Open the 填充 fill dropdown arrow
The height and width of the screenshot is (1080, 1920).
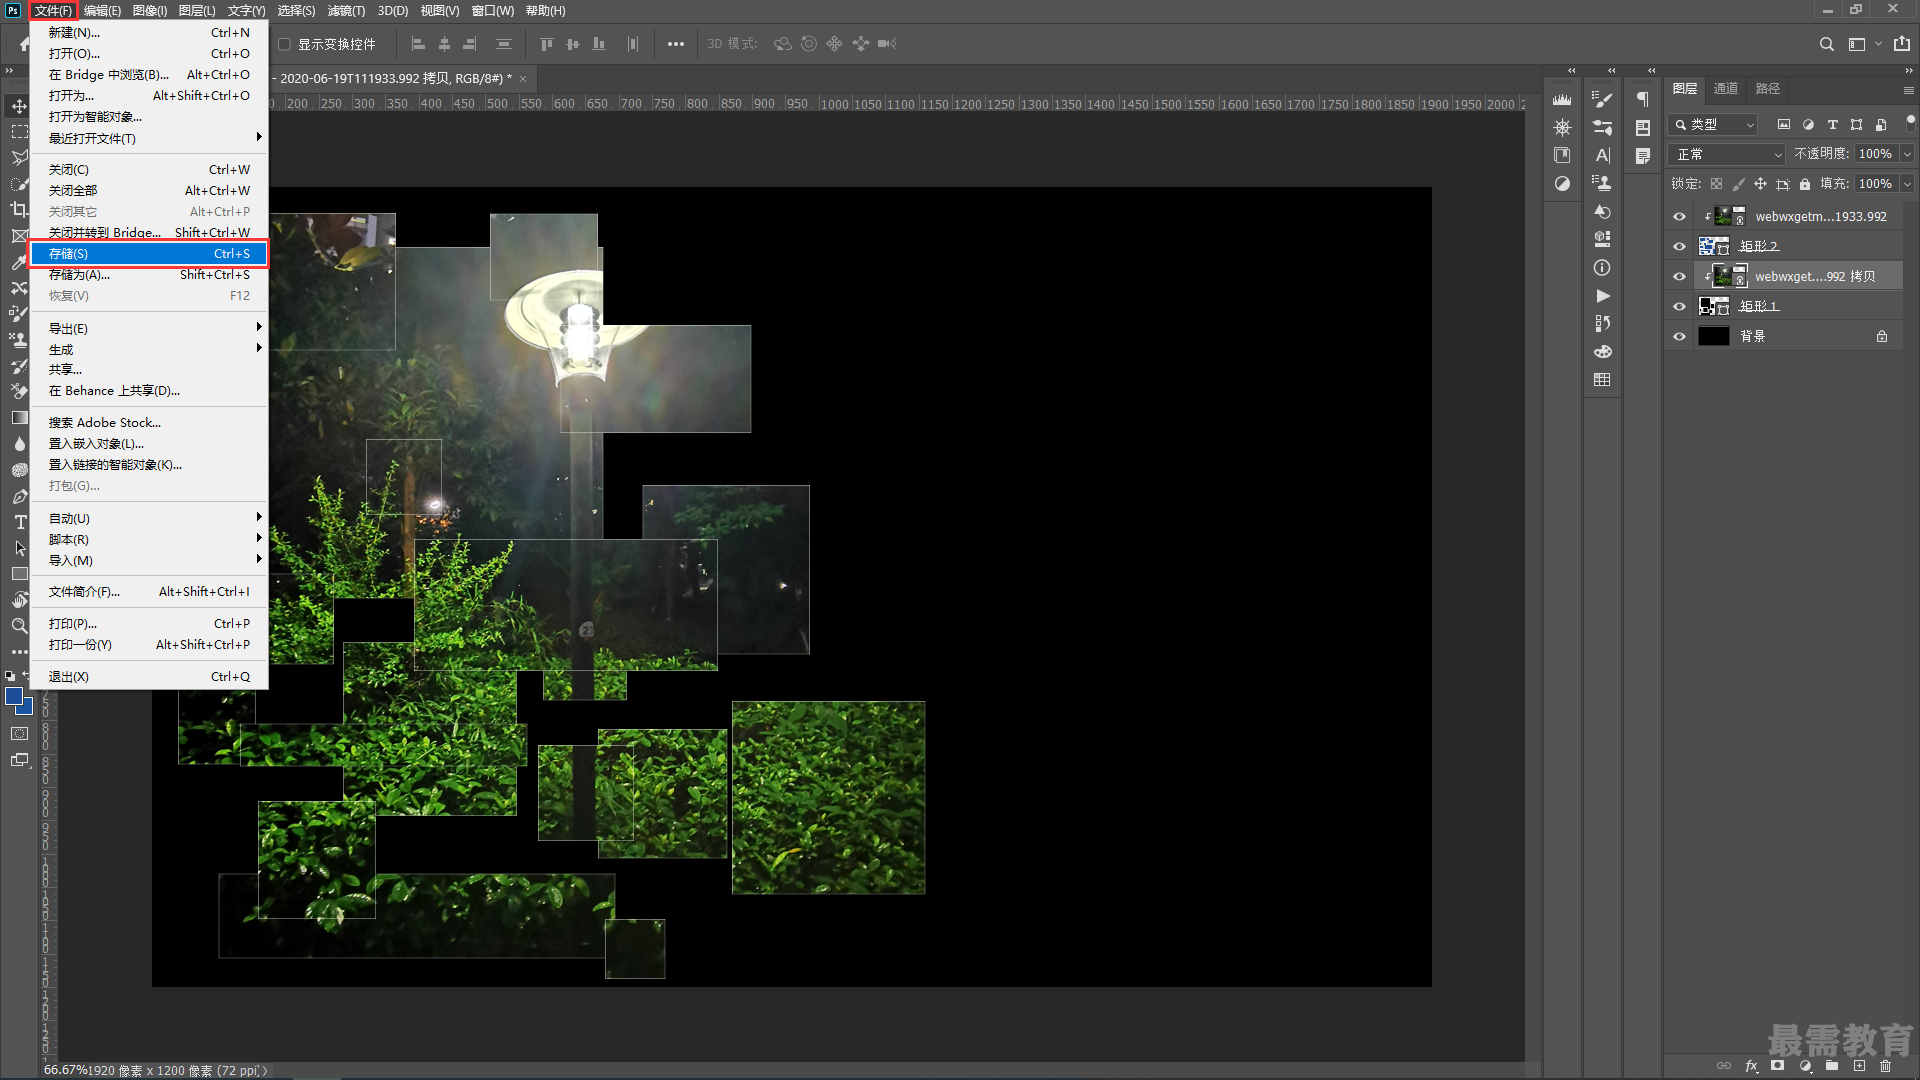coord(1907,184)
